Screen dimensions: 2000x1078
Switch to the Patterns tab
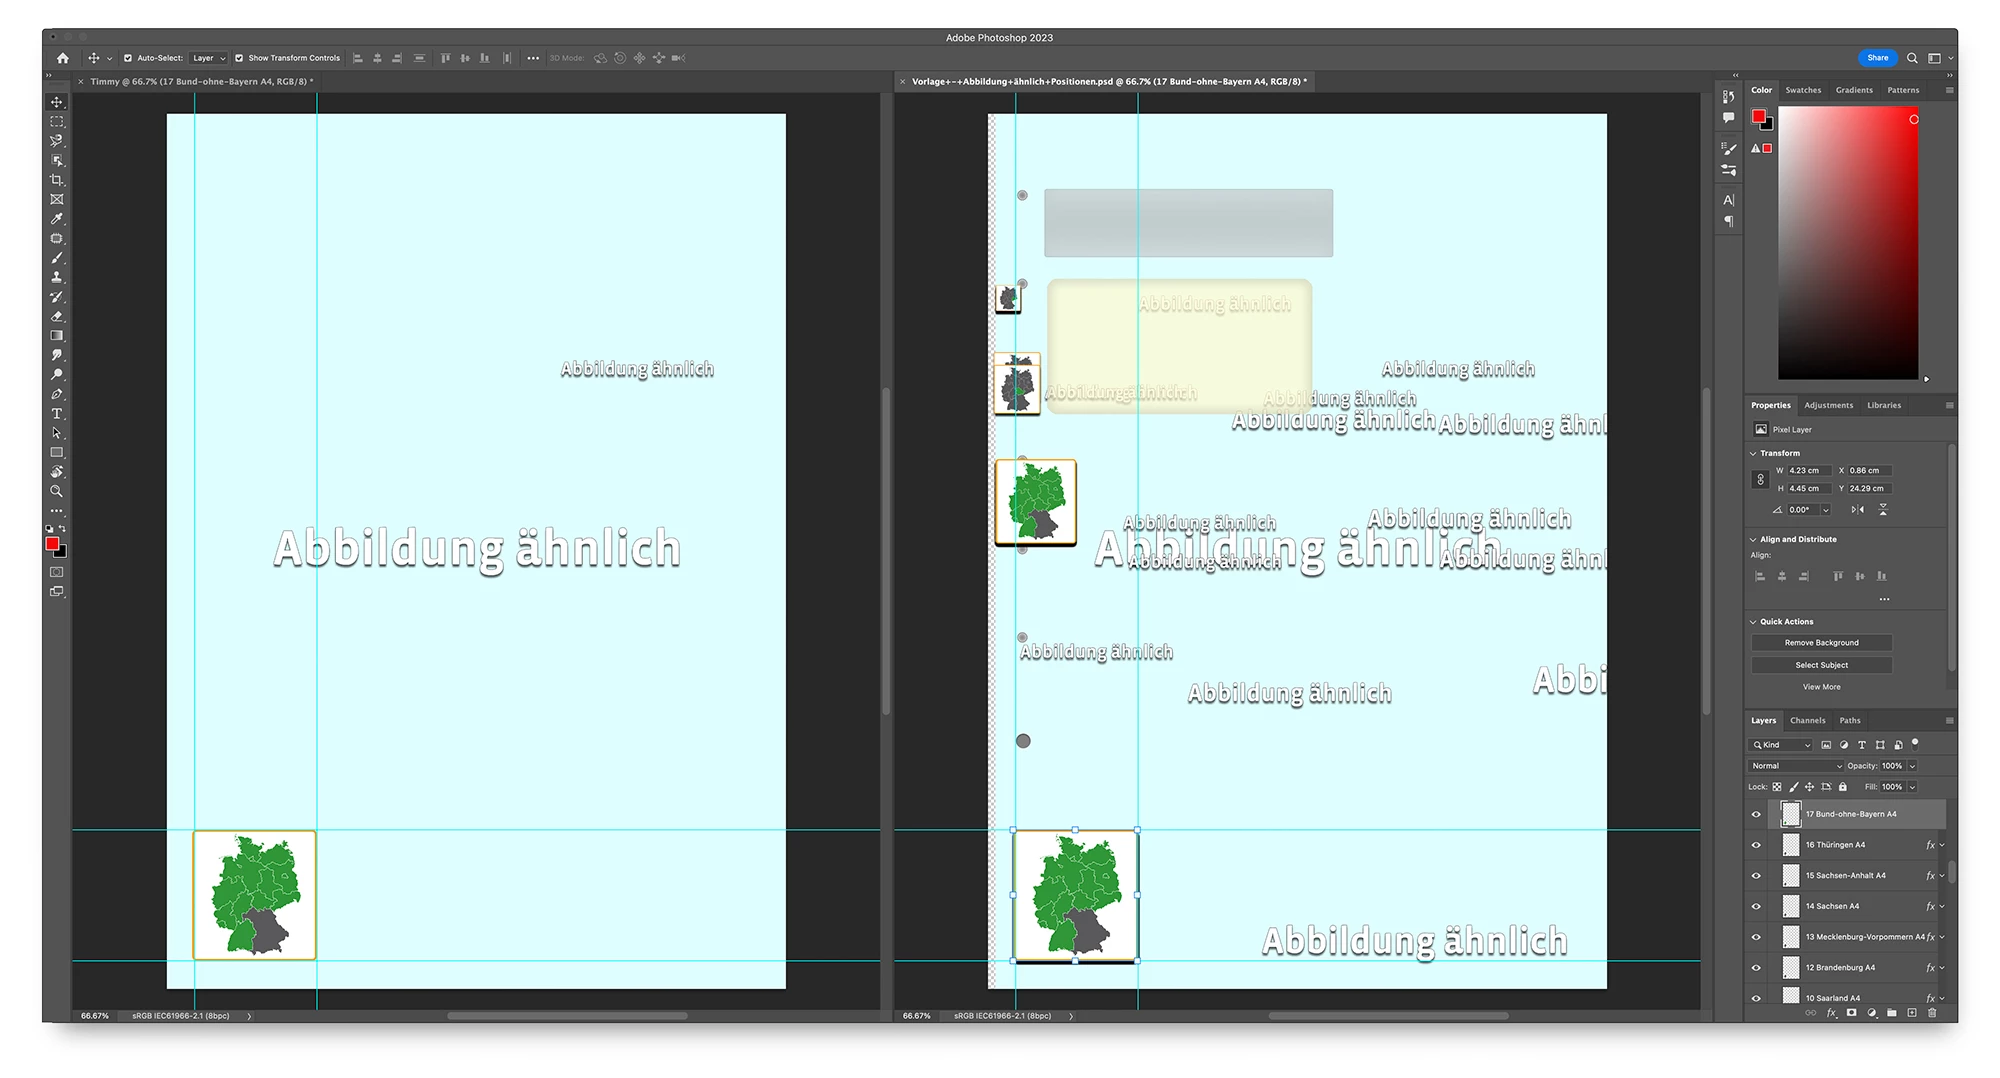pyautogui.click(x=1903, y=90)
